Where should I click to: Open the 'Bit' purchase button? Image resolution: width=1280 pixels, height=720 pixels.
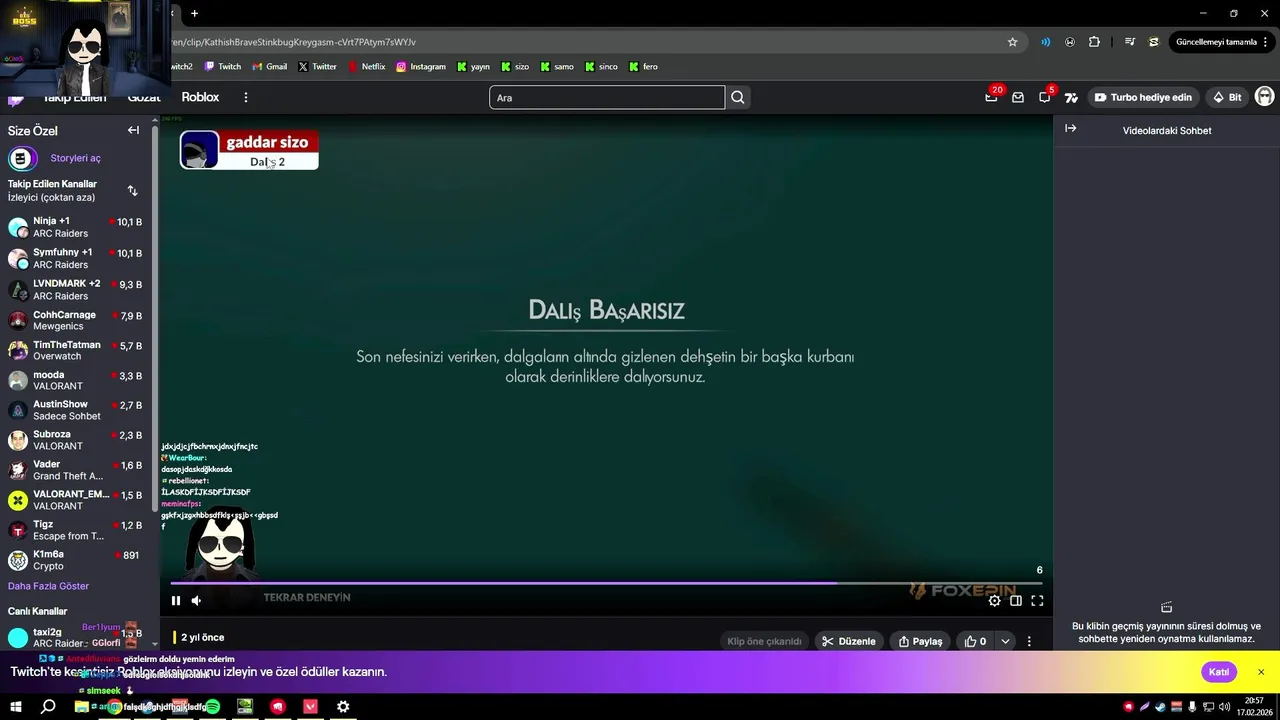click(1227, 97)
